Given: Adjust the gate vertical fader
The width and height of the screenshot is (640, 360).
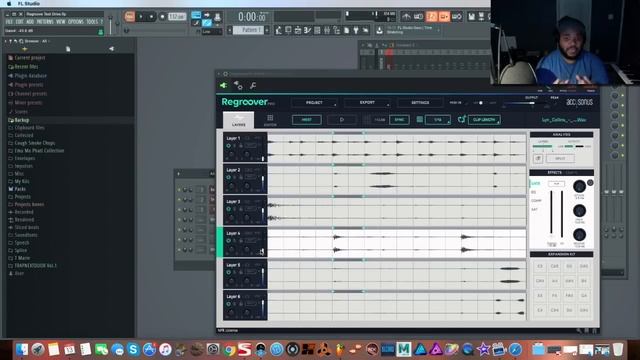Looking at the screenshot, I should click(551, 213).
